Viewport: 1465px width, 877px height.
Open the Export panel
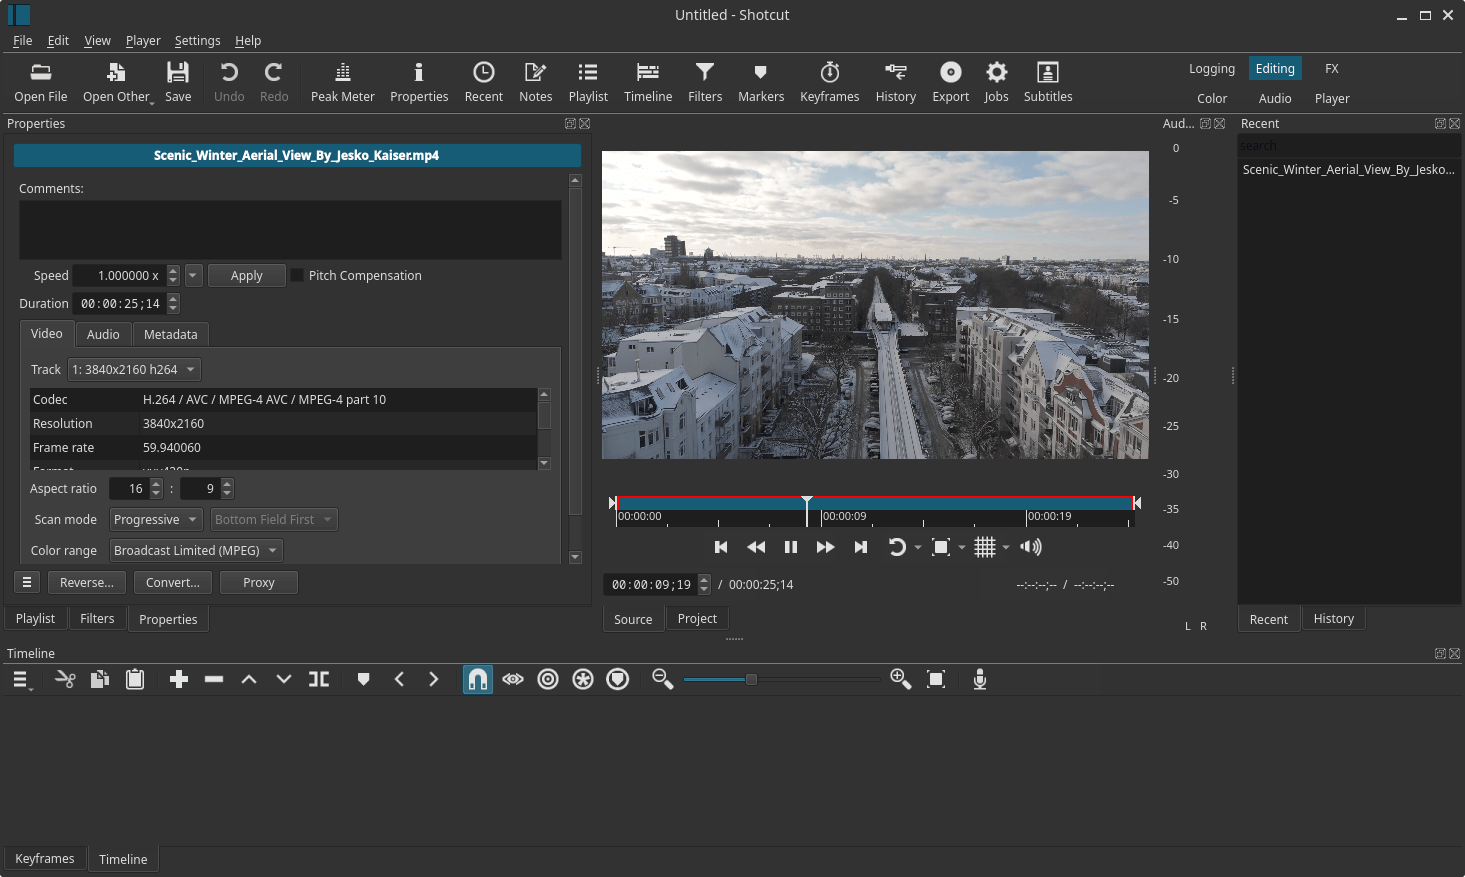point(949,81)
